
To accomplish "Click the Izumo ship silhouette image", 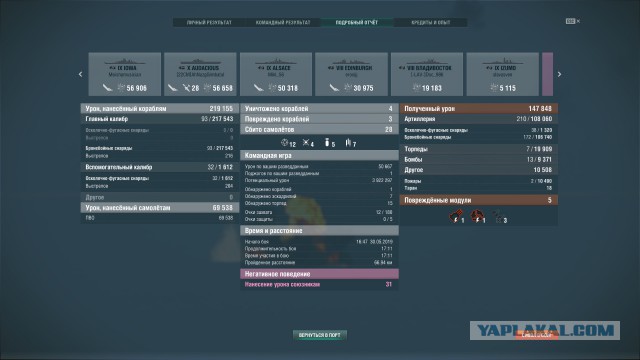I will point(502,62).
